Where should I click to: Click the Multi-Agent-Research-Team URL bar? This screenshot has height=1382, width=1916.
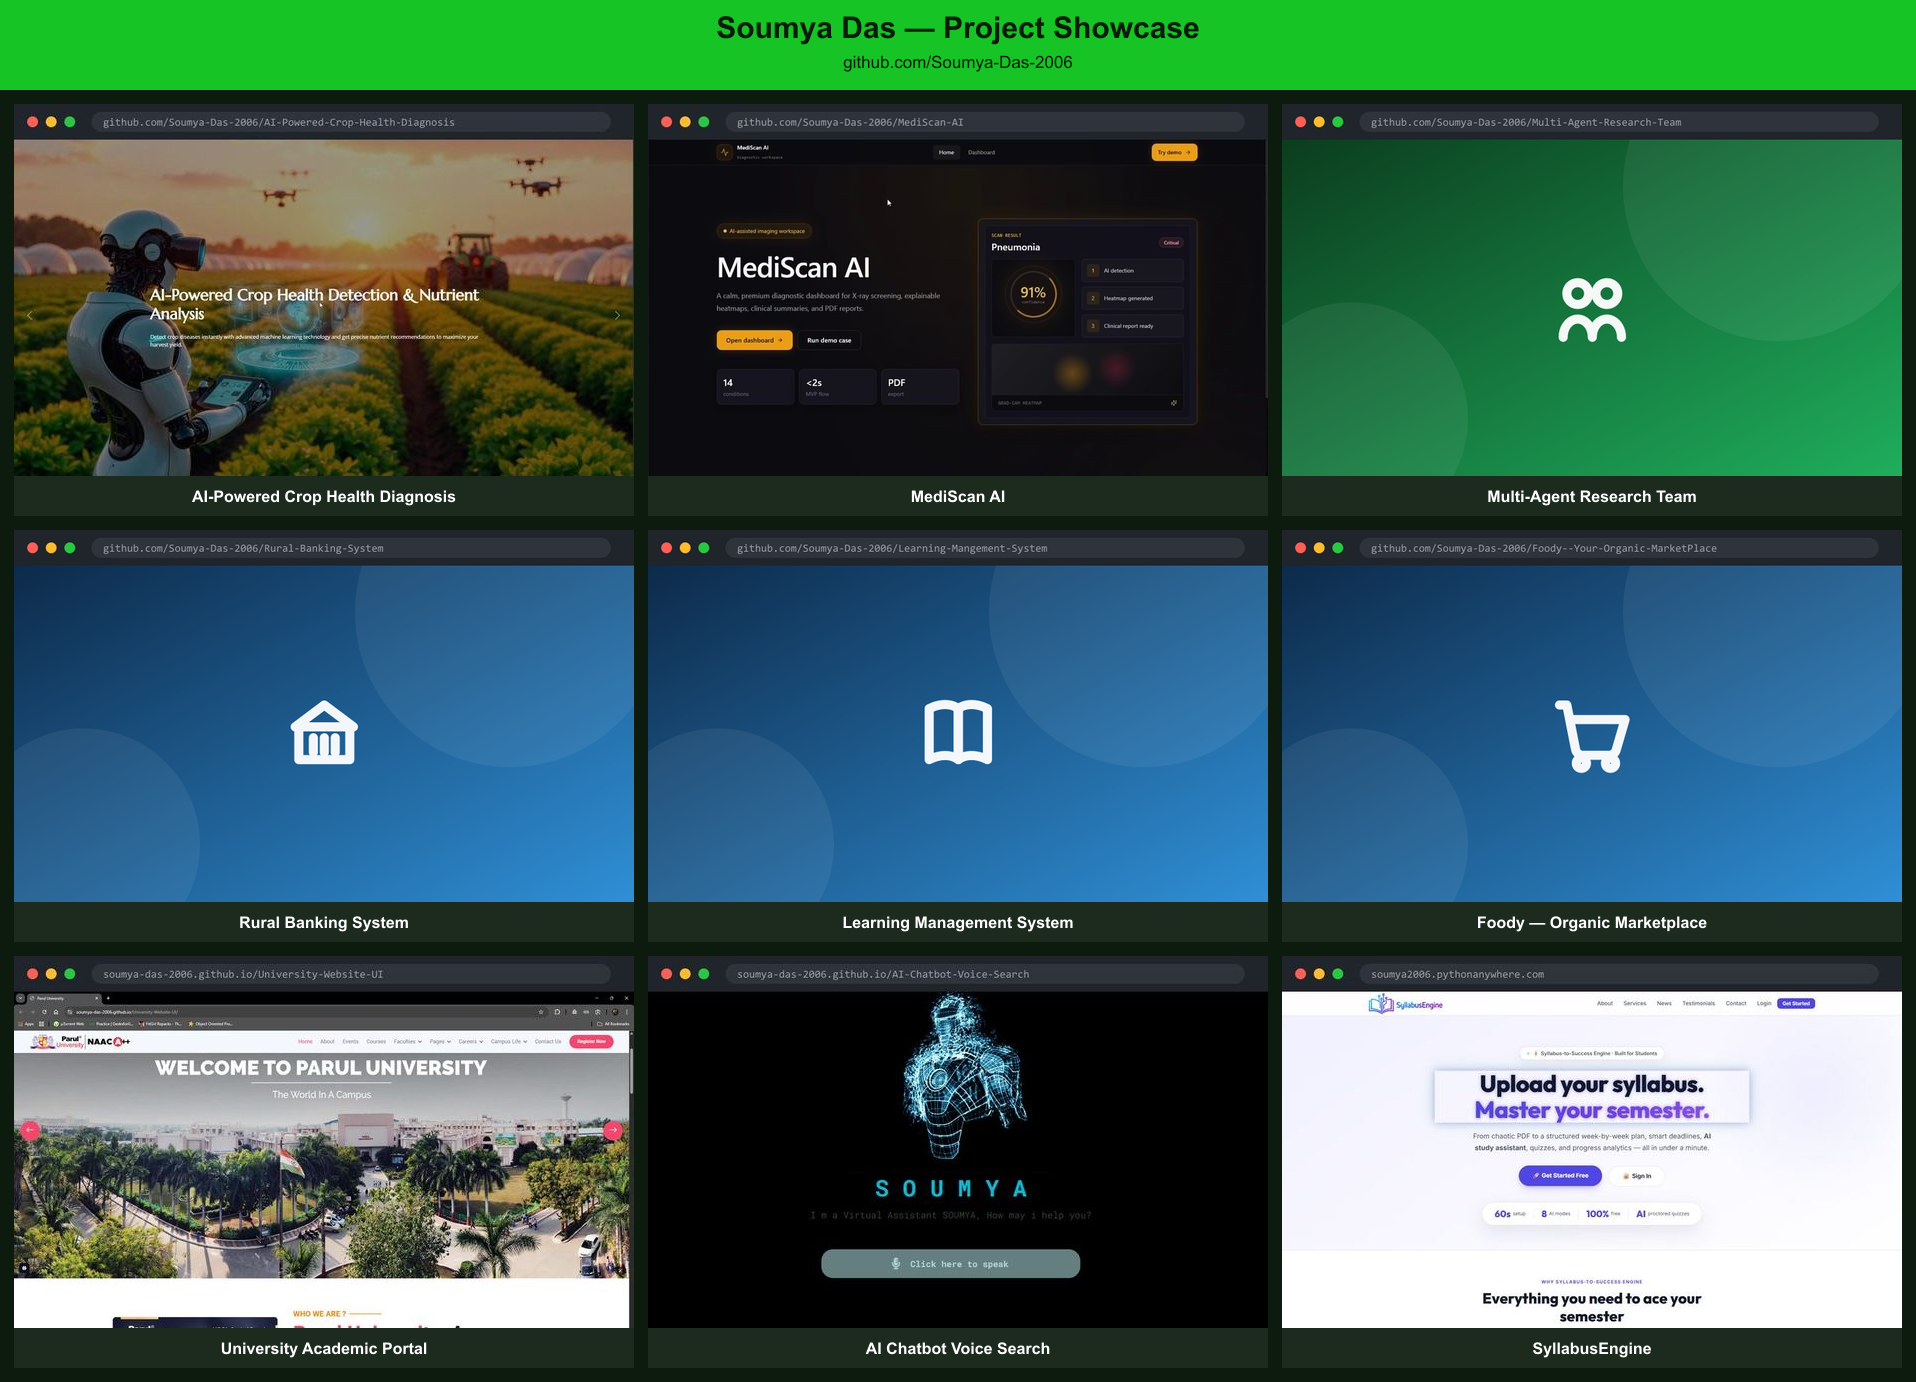point(1618,122)
